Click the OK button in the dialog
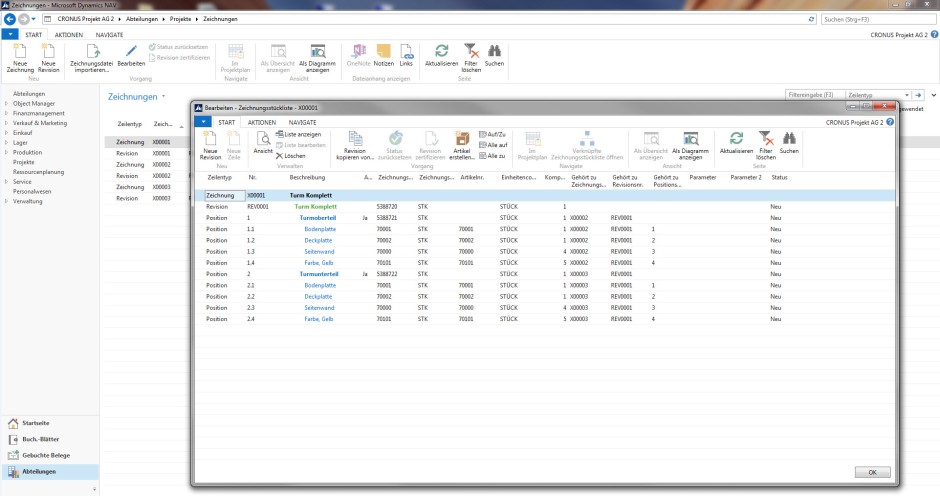 [x=872, y=472]
